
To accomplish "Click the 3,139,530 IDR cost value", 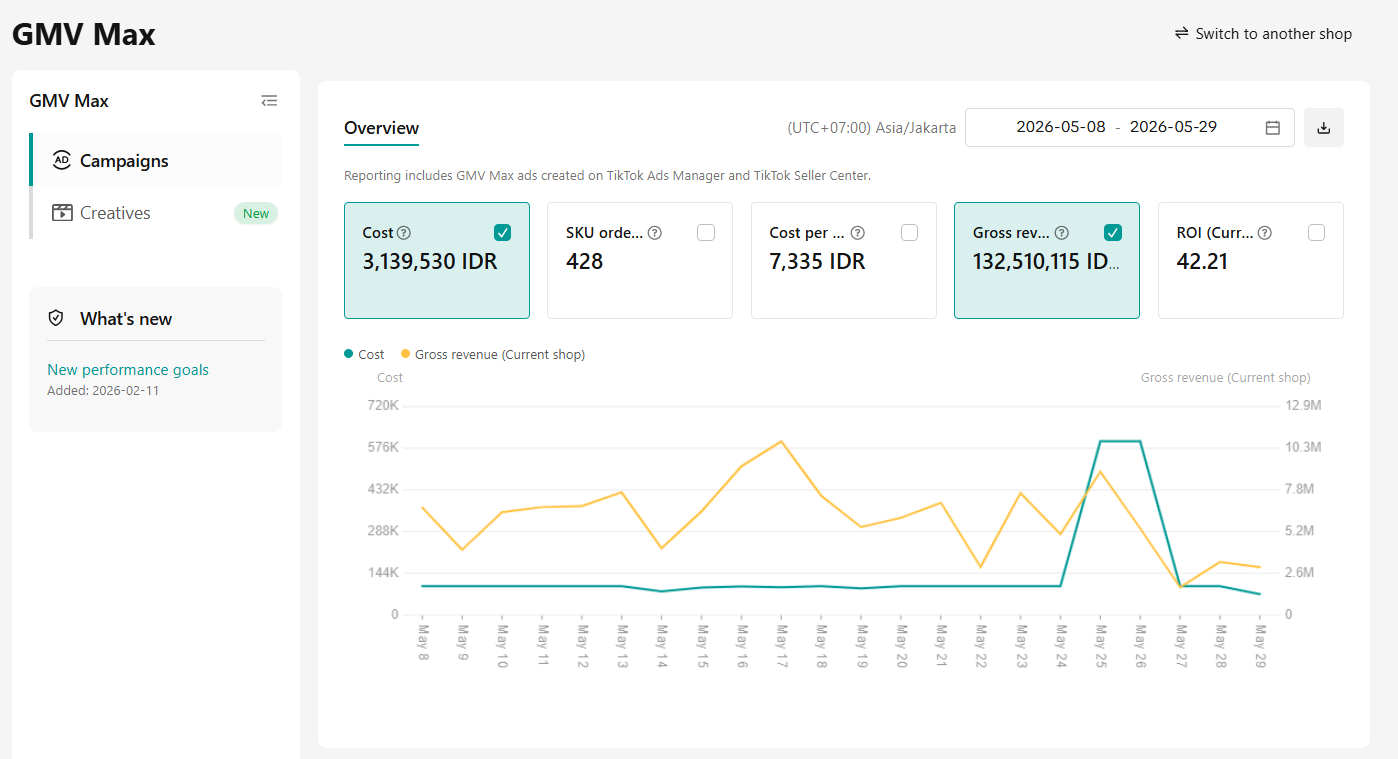I will (430, 262).
